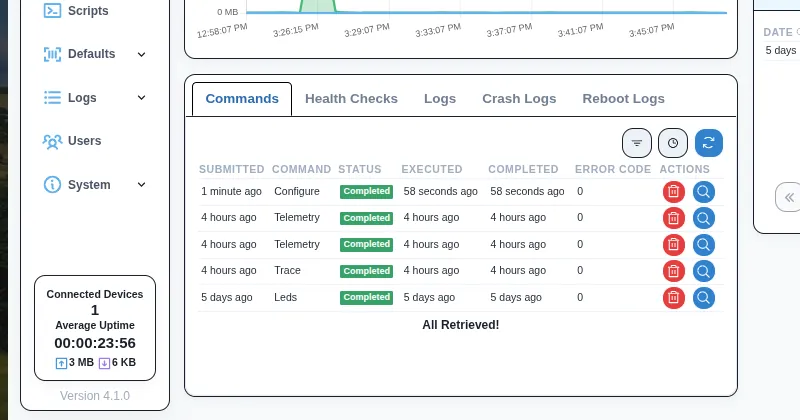
Task: Delete the Trace command entry
Action: click(674, 271)
